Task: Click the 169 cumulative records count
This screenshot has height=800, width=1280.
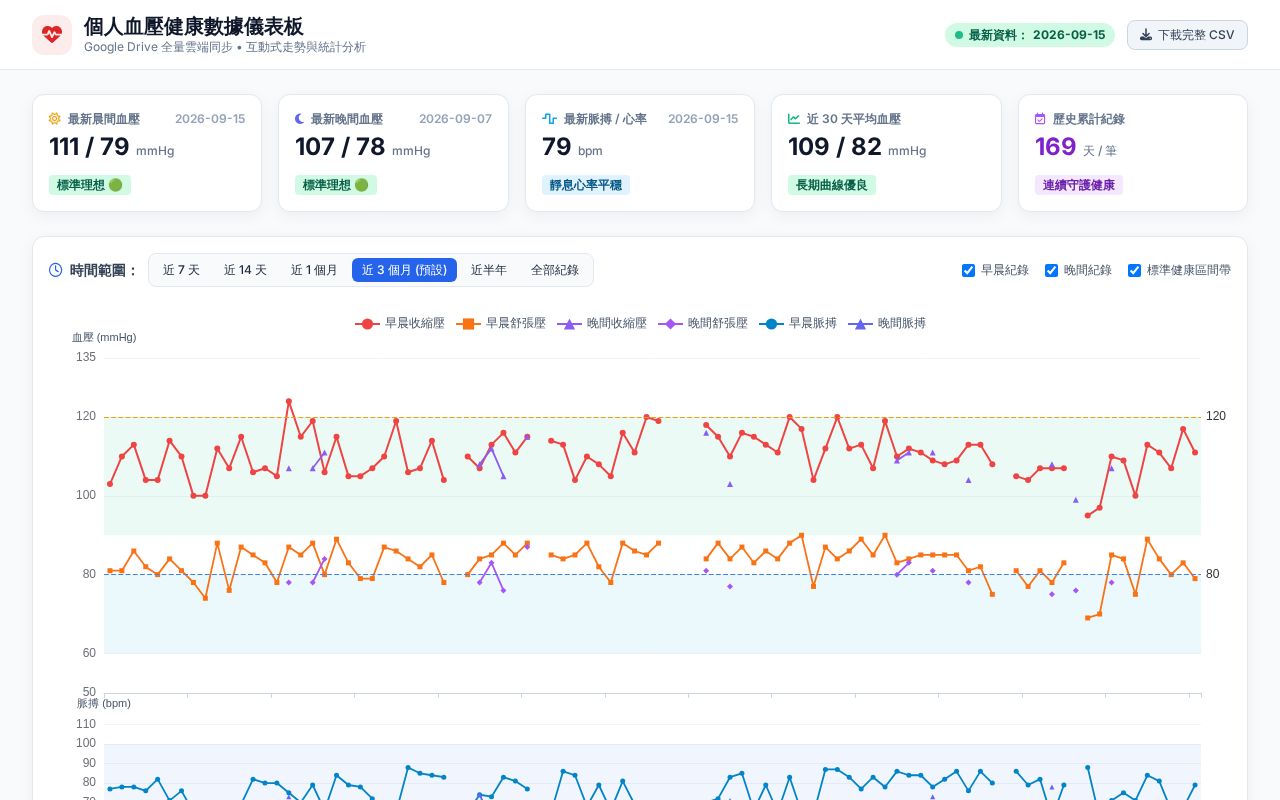Action: (x=1056, y=147)
